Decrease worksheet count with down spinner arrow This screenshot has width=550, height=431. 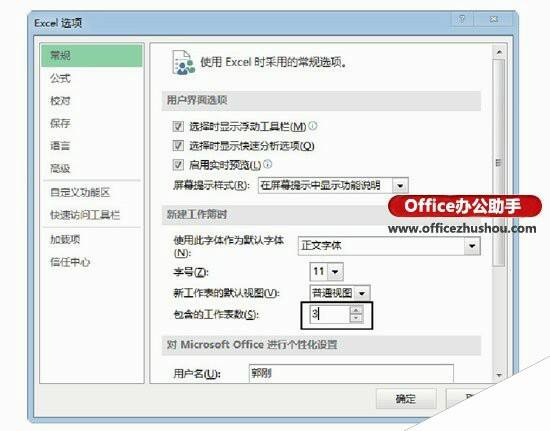pos(356,318)
